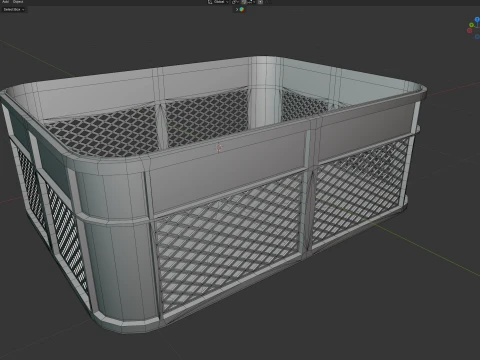This screenshot has height=360, width=480.
Task: Open the Object menu in viewport header
Action: [18, 2]
